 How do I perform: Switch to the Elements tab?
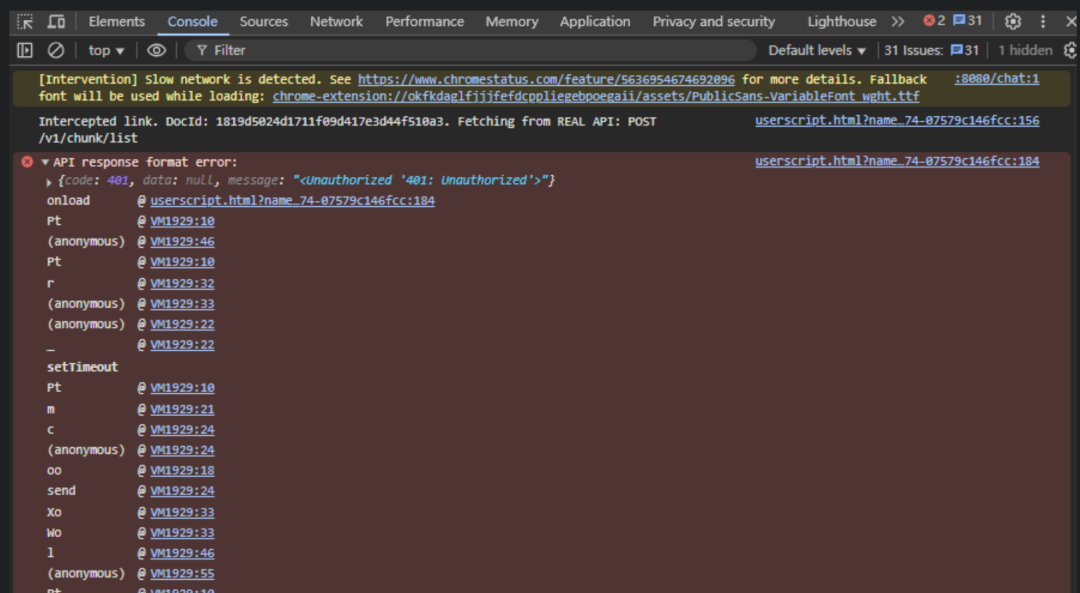(116, 21)
